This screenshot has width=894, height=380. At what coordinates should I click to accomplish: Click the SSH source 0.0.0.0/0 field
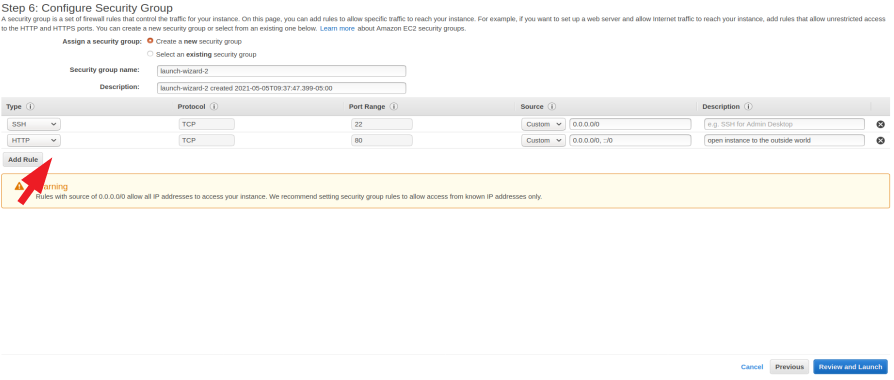630,124
